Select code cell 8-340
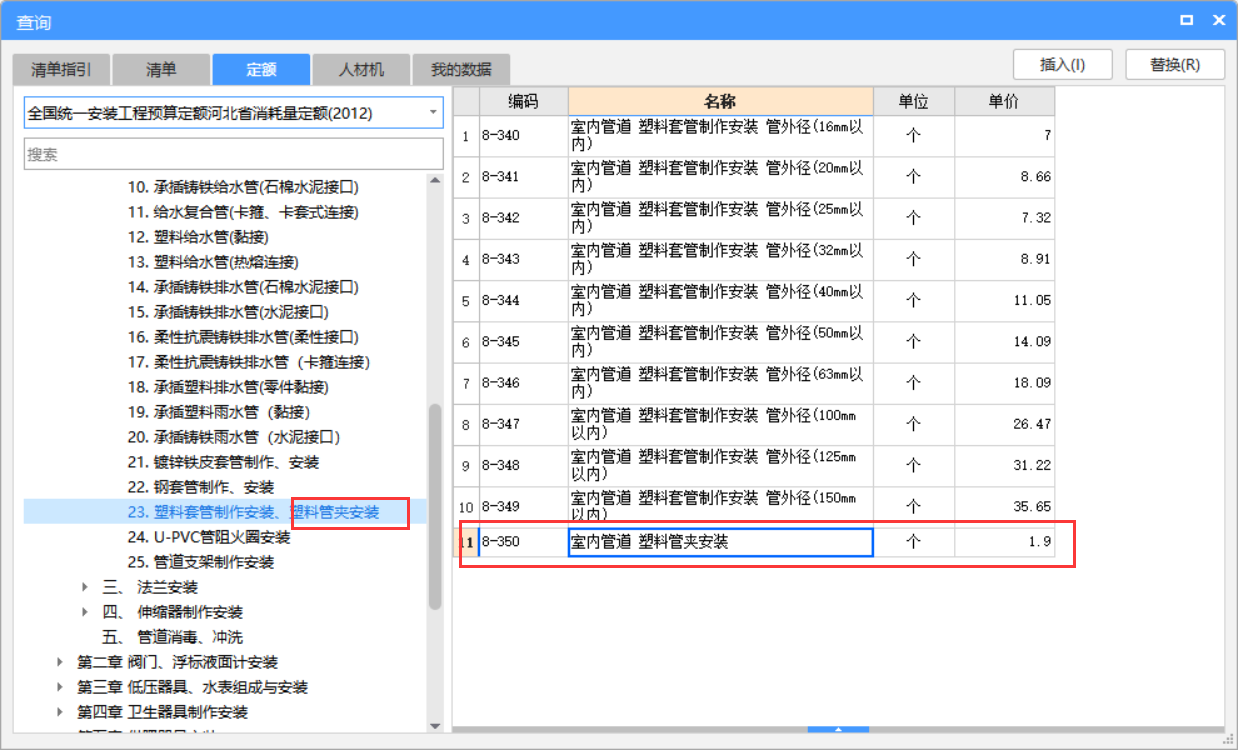Image resolution: width=1238 pixels, height=750 pixels. point(523,136)
